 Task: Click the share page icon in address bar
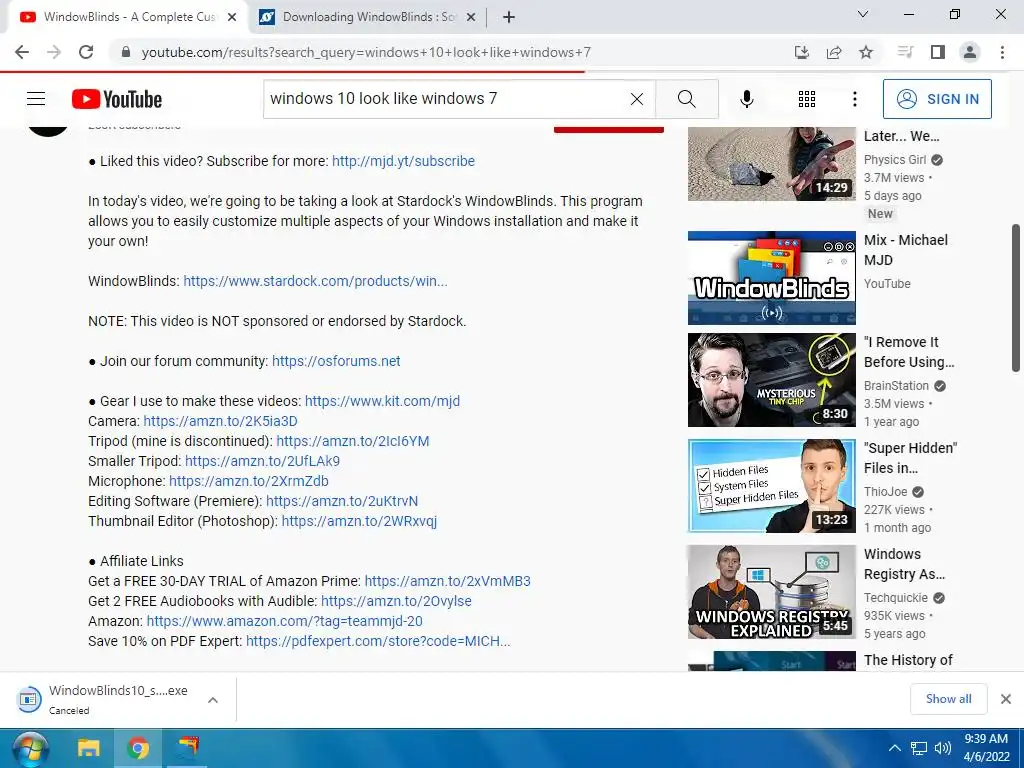pyautogui.click(x=834, y=52)
